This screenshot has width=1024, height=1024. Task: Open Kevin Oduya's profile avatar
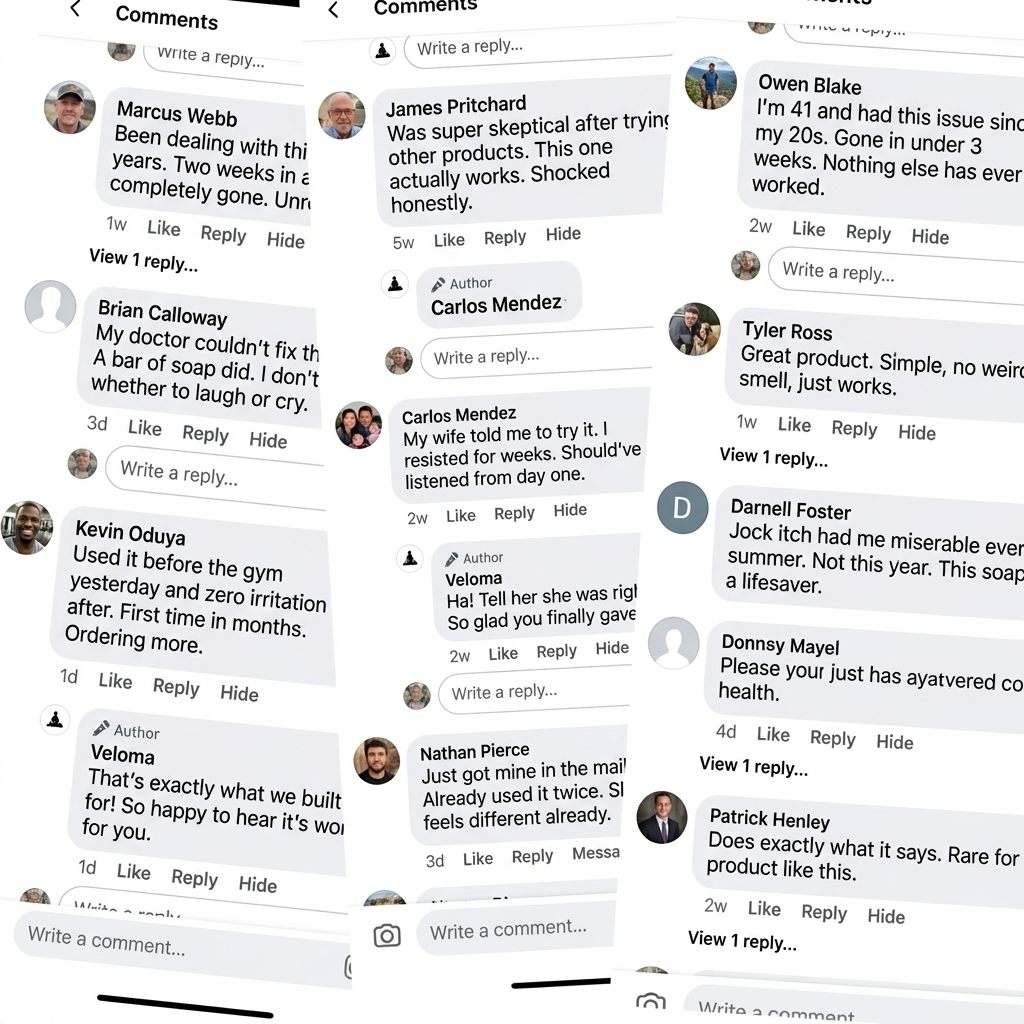click(x=27, y=527)
